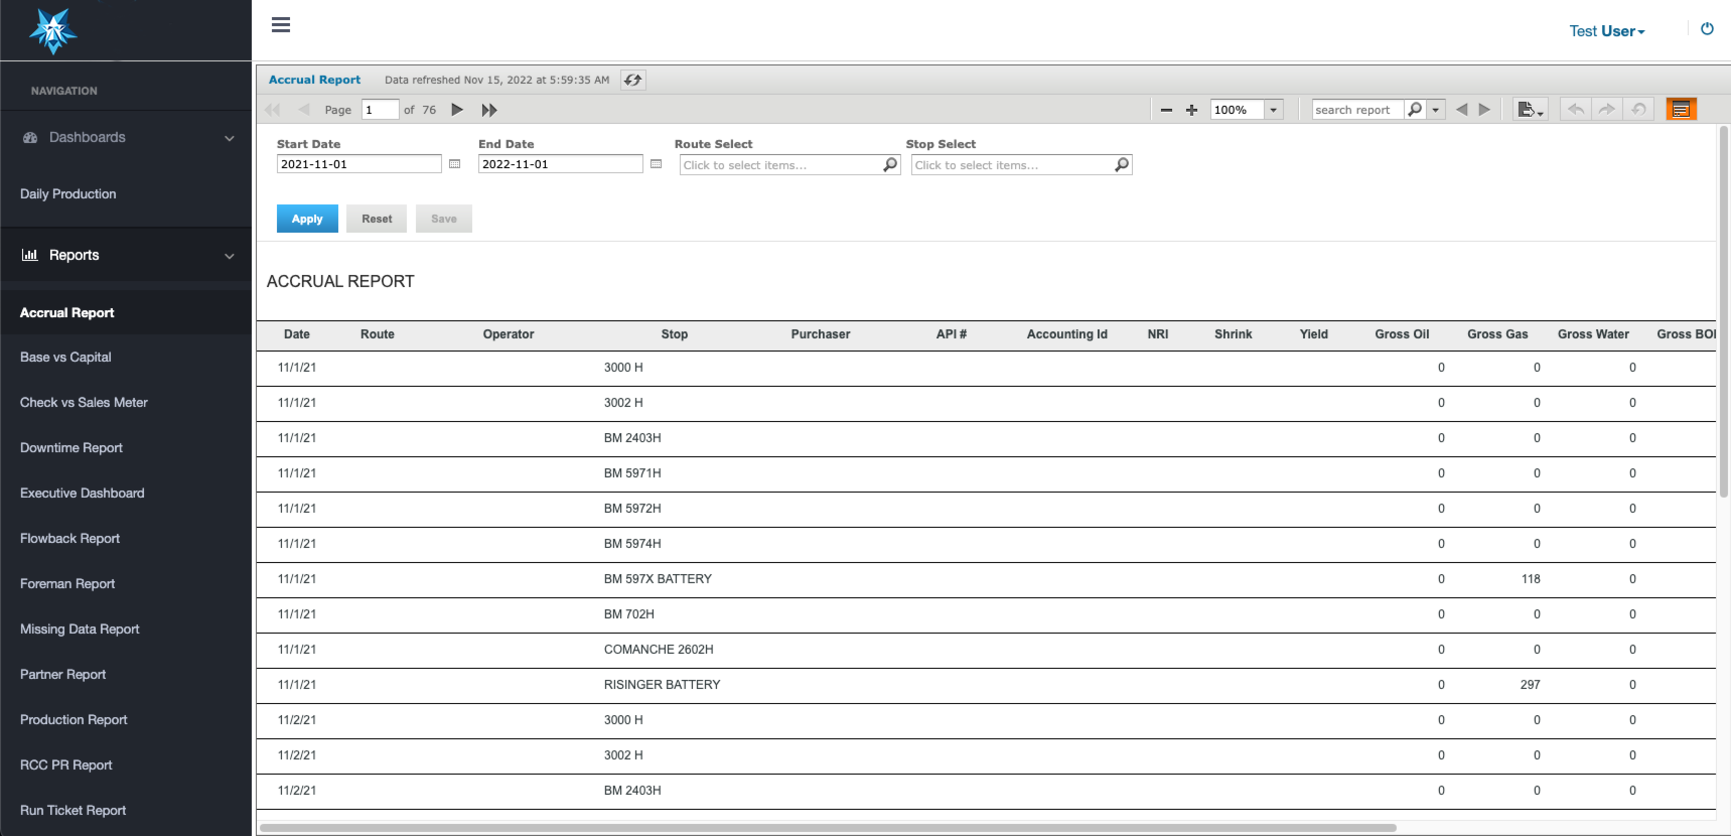Screen dimensions: 1731x836
Task: Open the Start Date calendar picker
Action: coord(455,164)
